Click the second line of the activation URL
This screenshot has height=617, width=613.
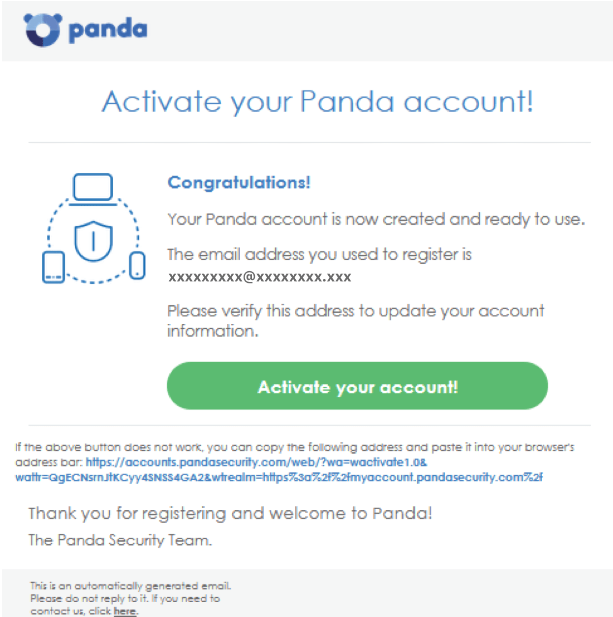point(279,477)
